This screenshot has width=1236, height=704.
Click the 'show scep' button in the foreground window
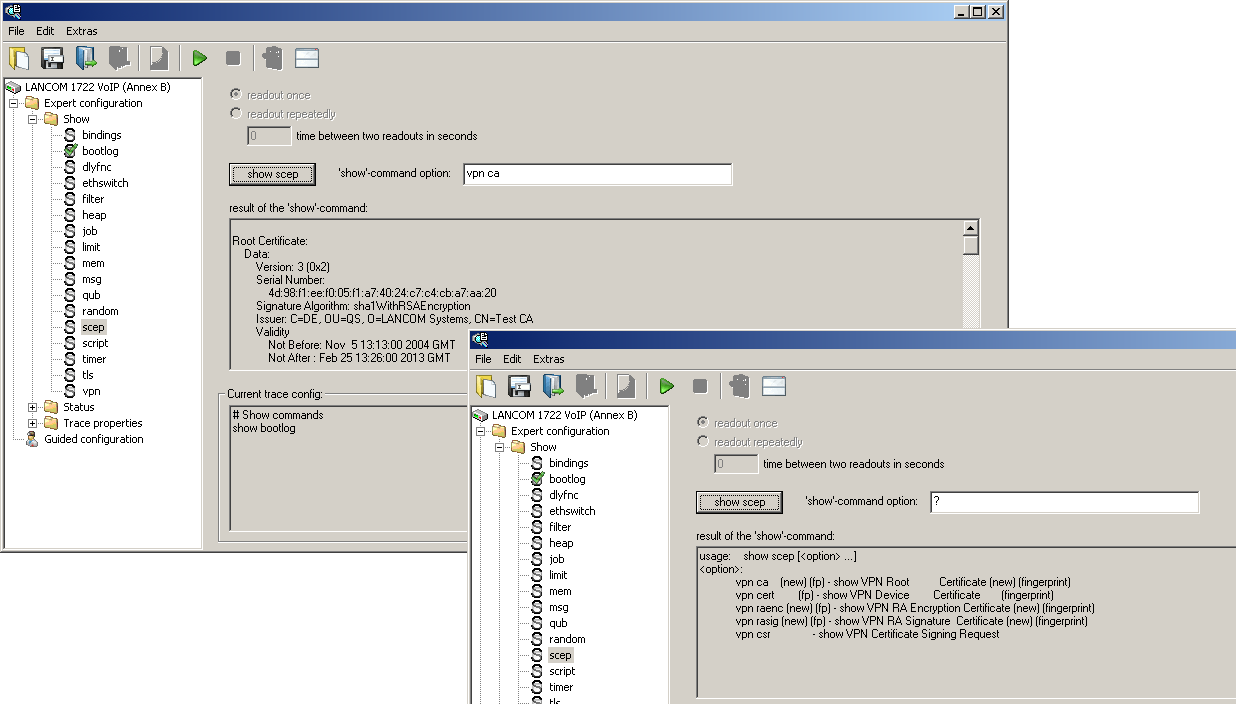(739, 502)
